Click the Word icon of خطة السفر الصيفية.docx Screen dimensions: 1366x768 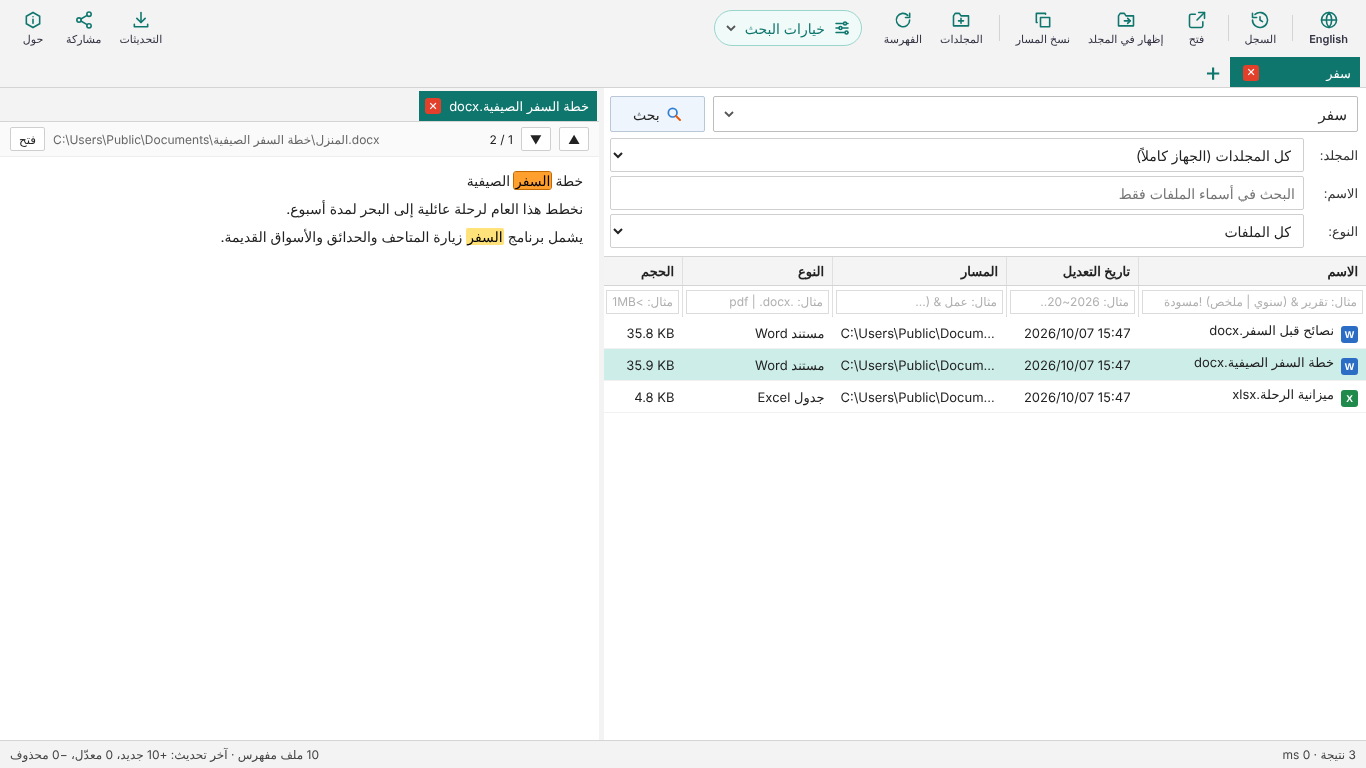point(1349,366)
